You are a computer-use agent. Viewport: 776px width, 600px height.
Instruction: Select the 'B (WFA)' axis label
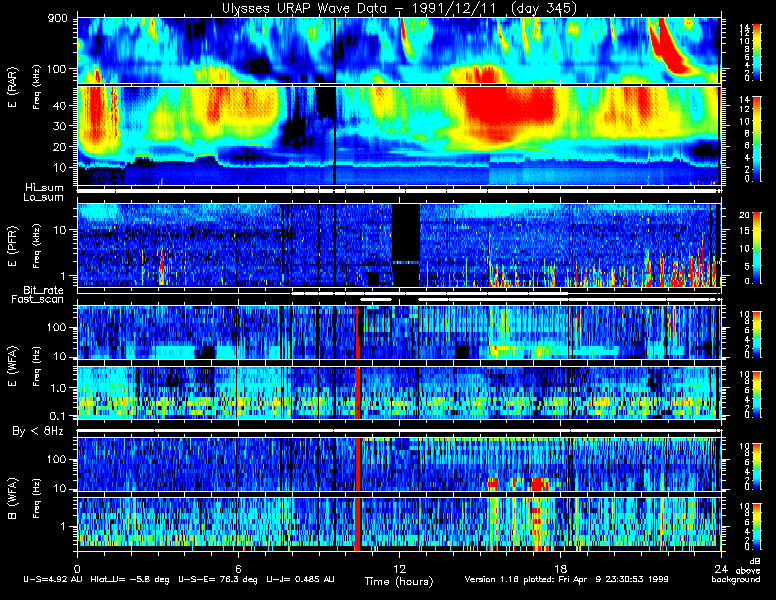pos(12,498)
